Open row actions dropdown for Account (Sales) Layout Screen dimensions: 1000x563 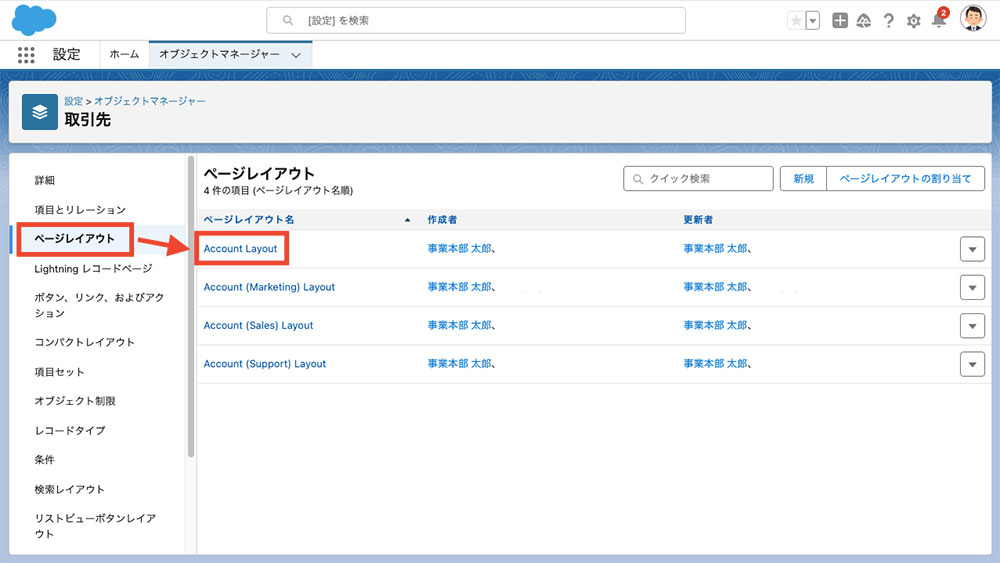972,326
